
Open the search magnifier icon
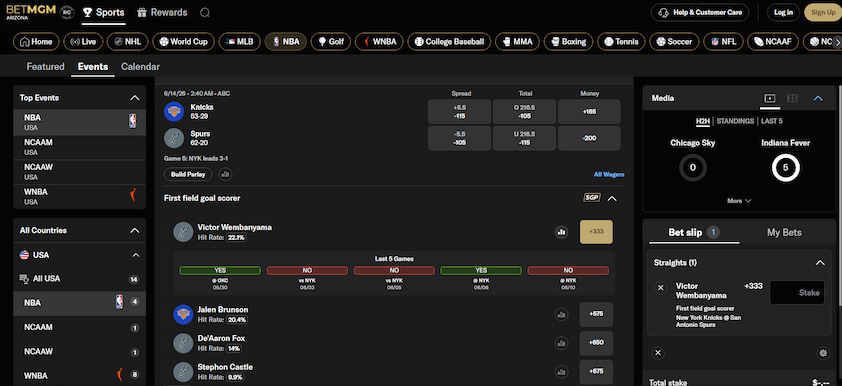(x=205, y=12)
